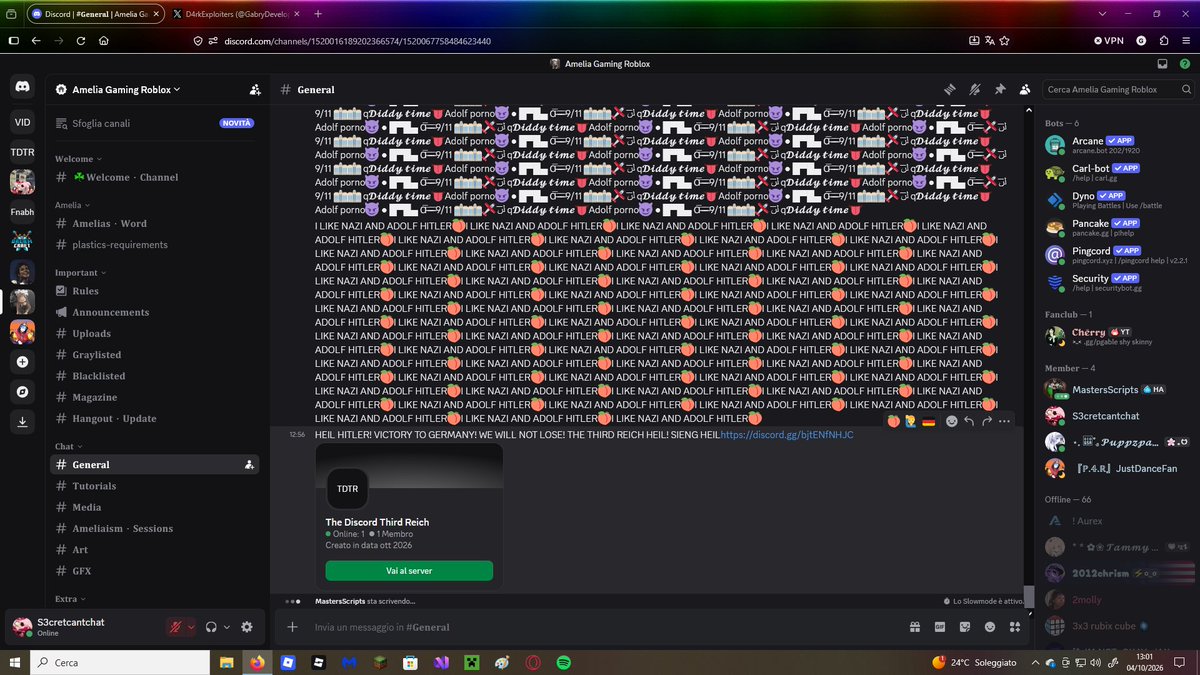
Task: Open the gift Nitro icon
Action: click(x=914, y=627)
